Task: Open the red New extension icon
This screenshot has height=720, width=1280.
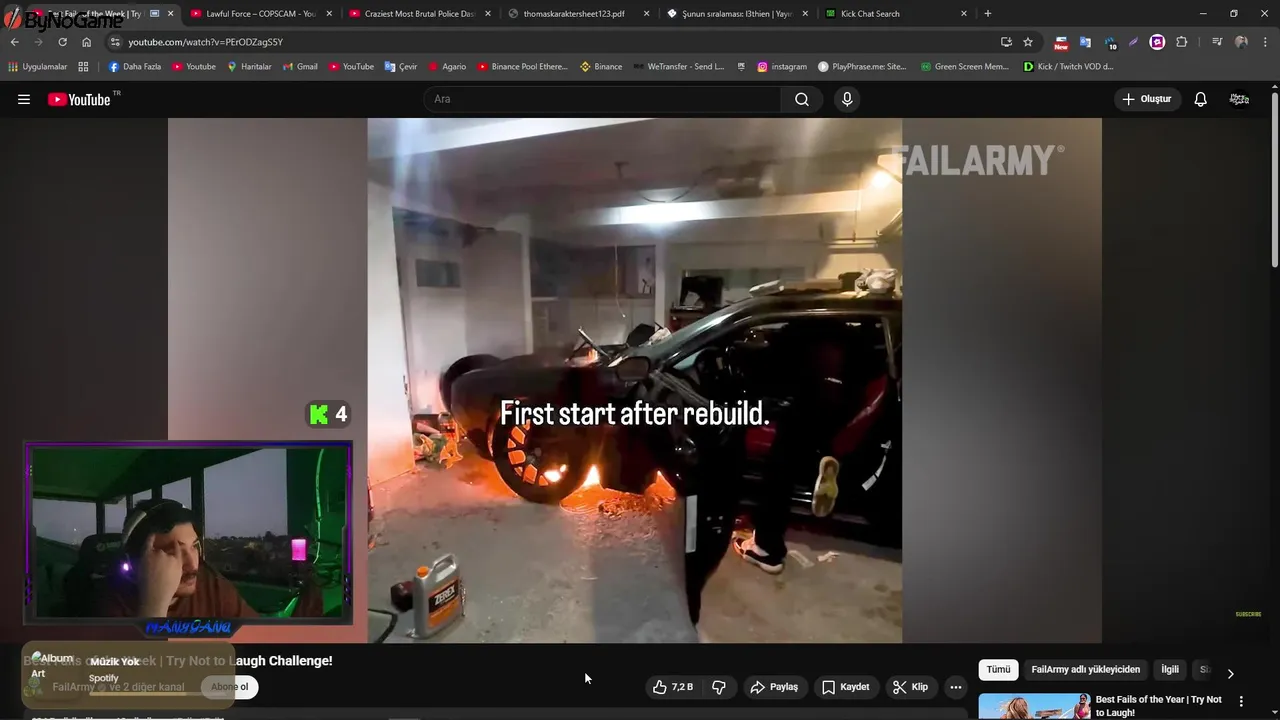Action: click(x=1061, y=42)
